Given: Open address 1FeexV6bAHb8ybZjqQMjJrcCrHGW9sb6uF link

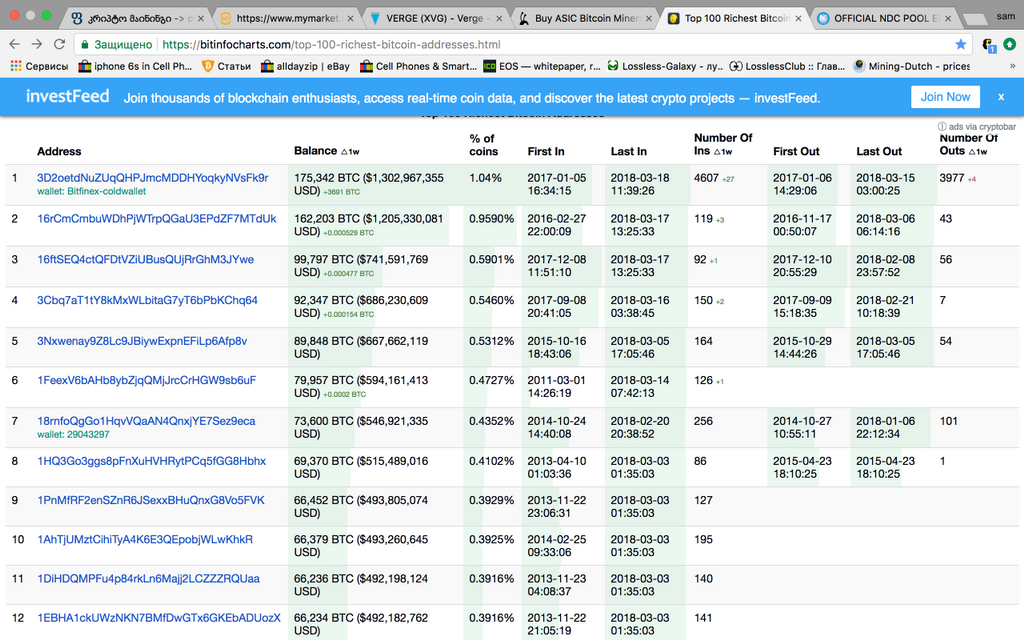Looking at the screenshot, I should click(x=146, y=380).
